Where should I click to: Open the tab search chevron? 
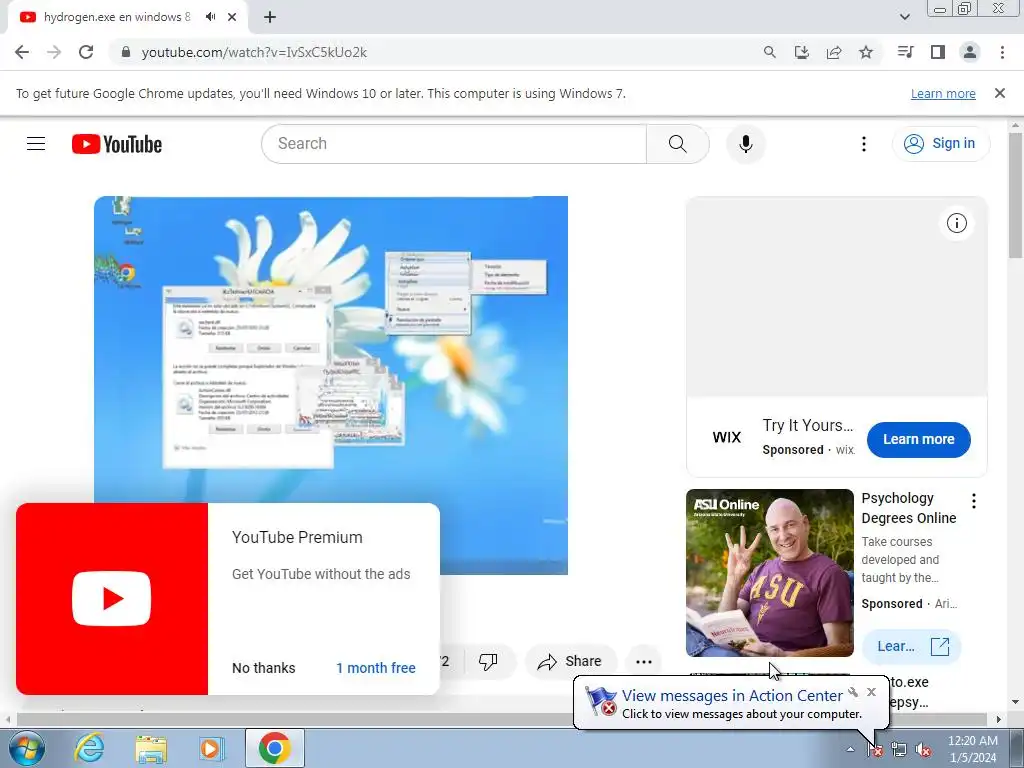point(904,17)
